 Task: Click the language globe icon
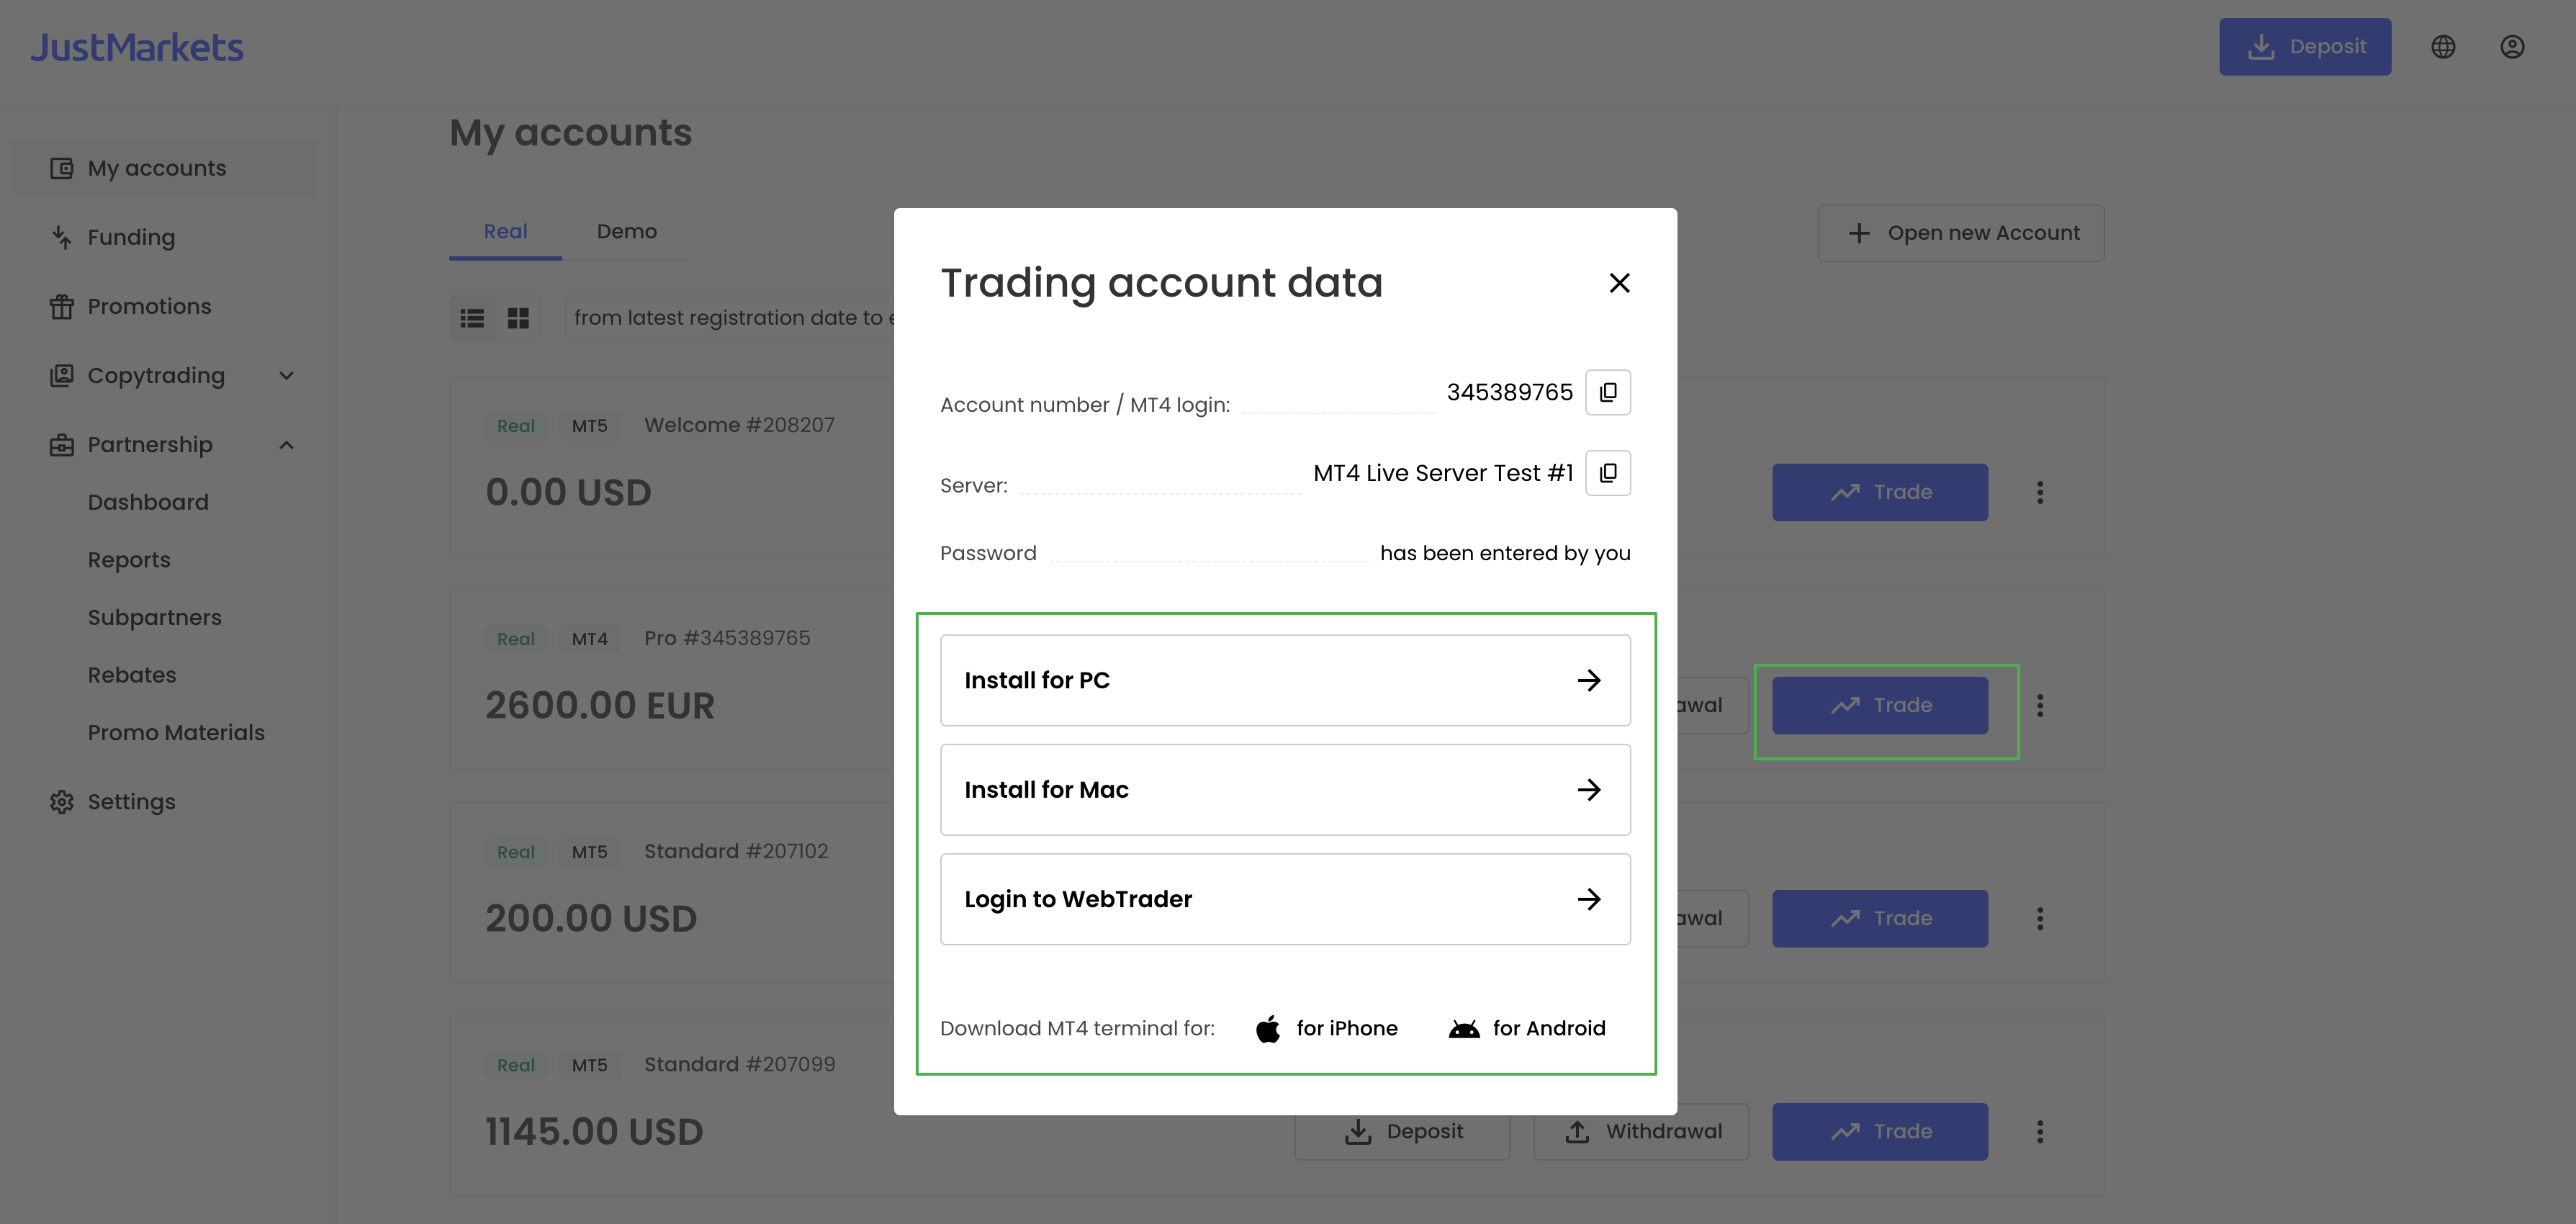[x=2442, y=47]
